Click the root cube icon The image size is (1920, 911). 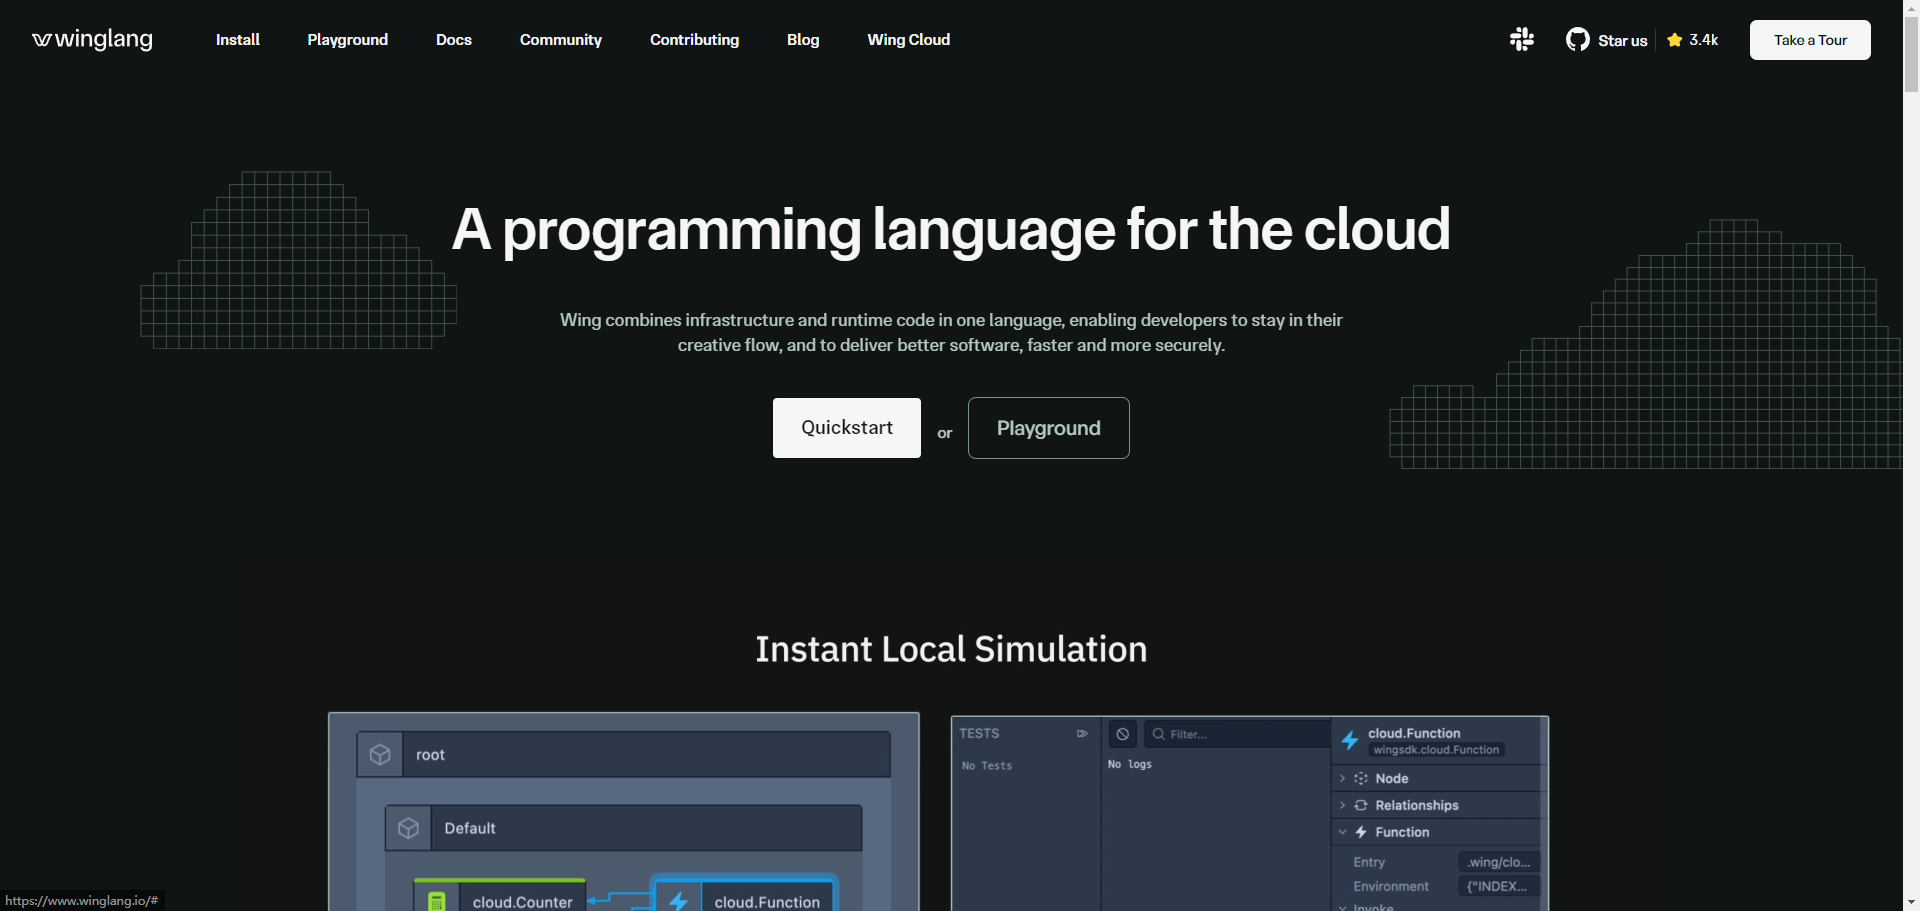click(x=380, y=755)
